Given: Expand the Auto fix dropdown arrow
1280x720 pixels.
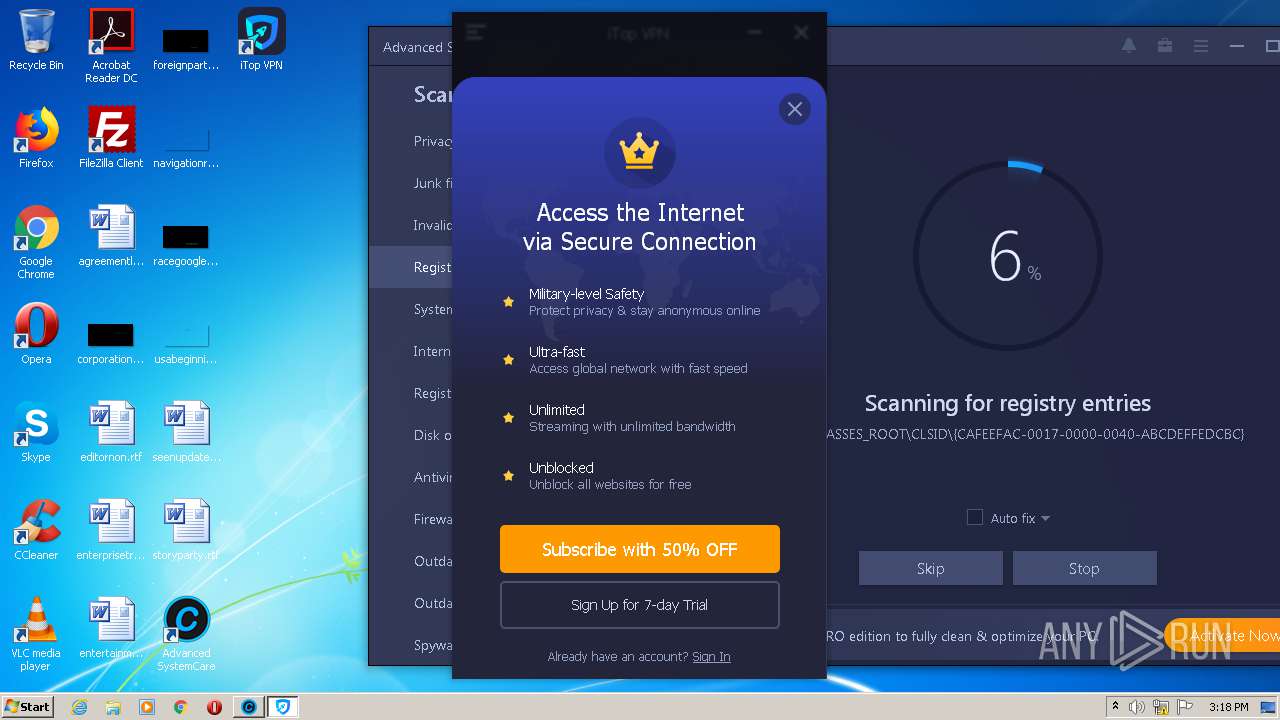Looking at the screenshot, I should click(1045, 518).
